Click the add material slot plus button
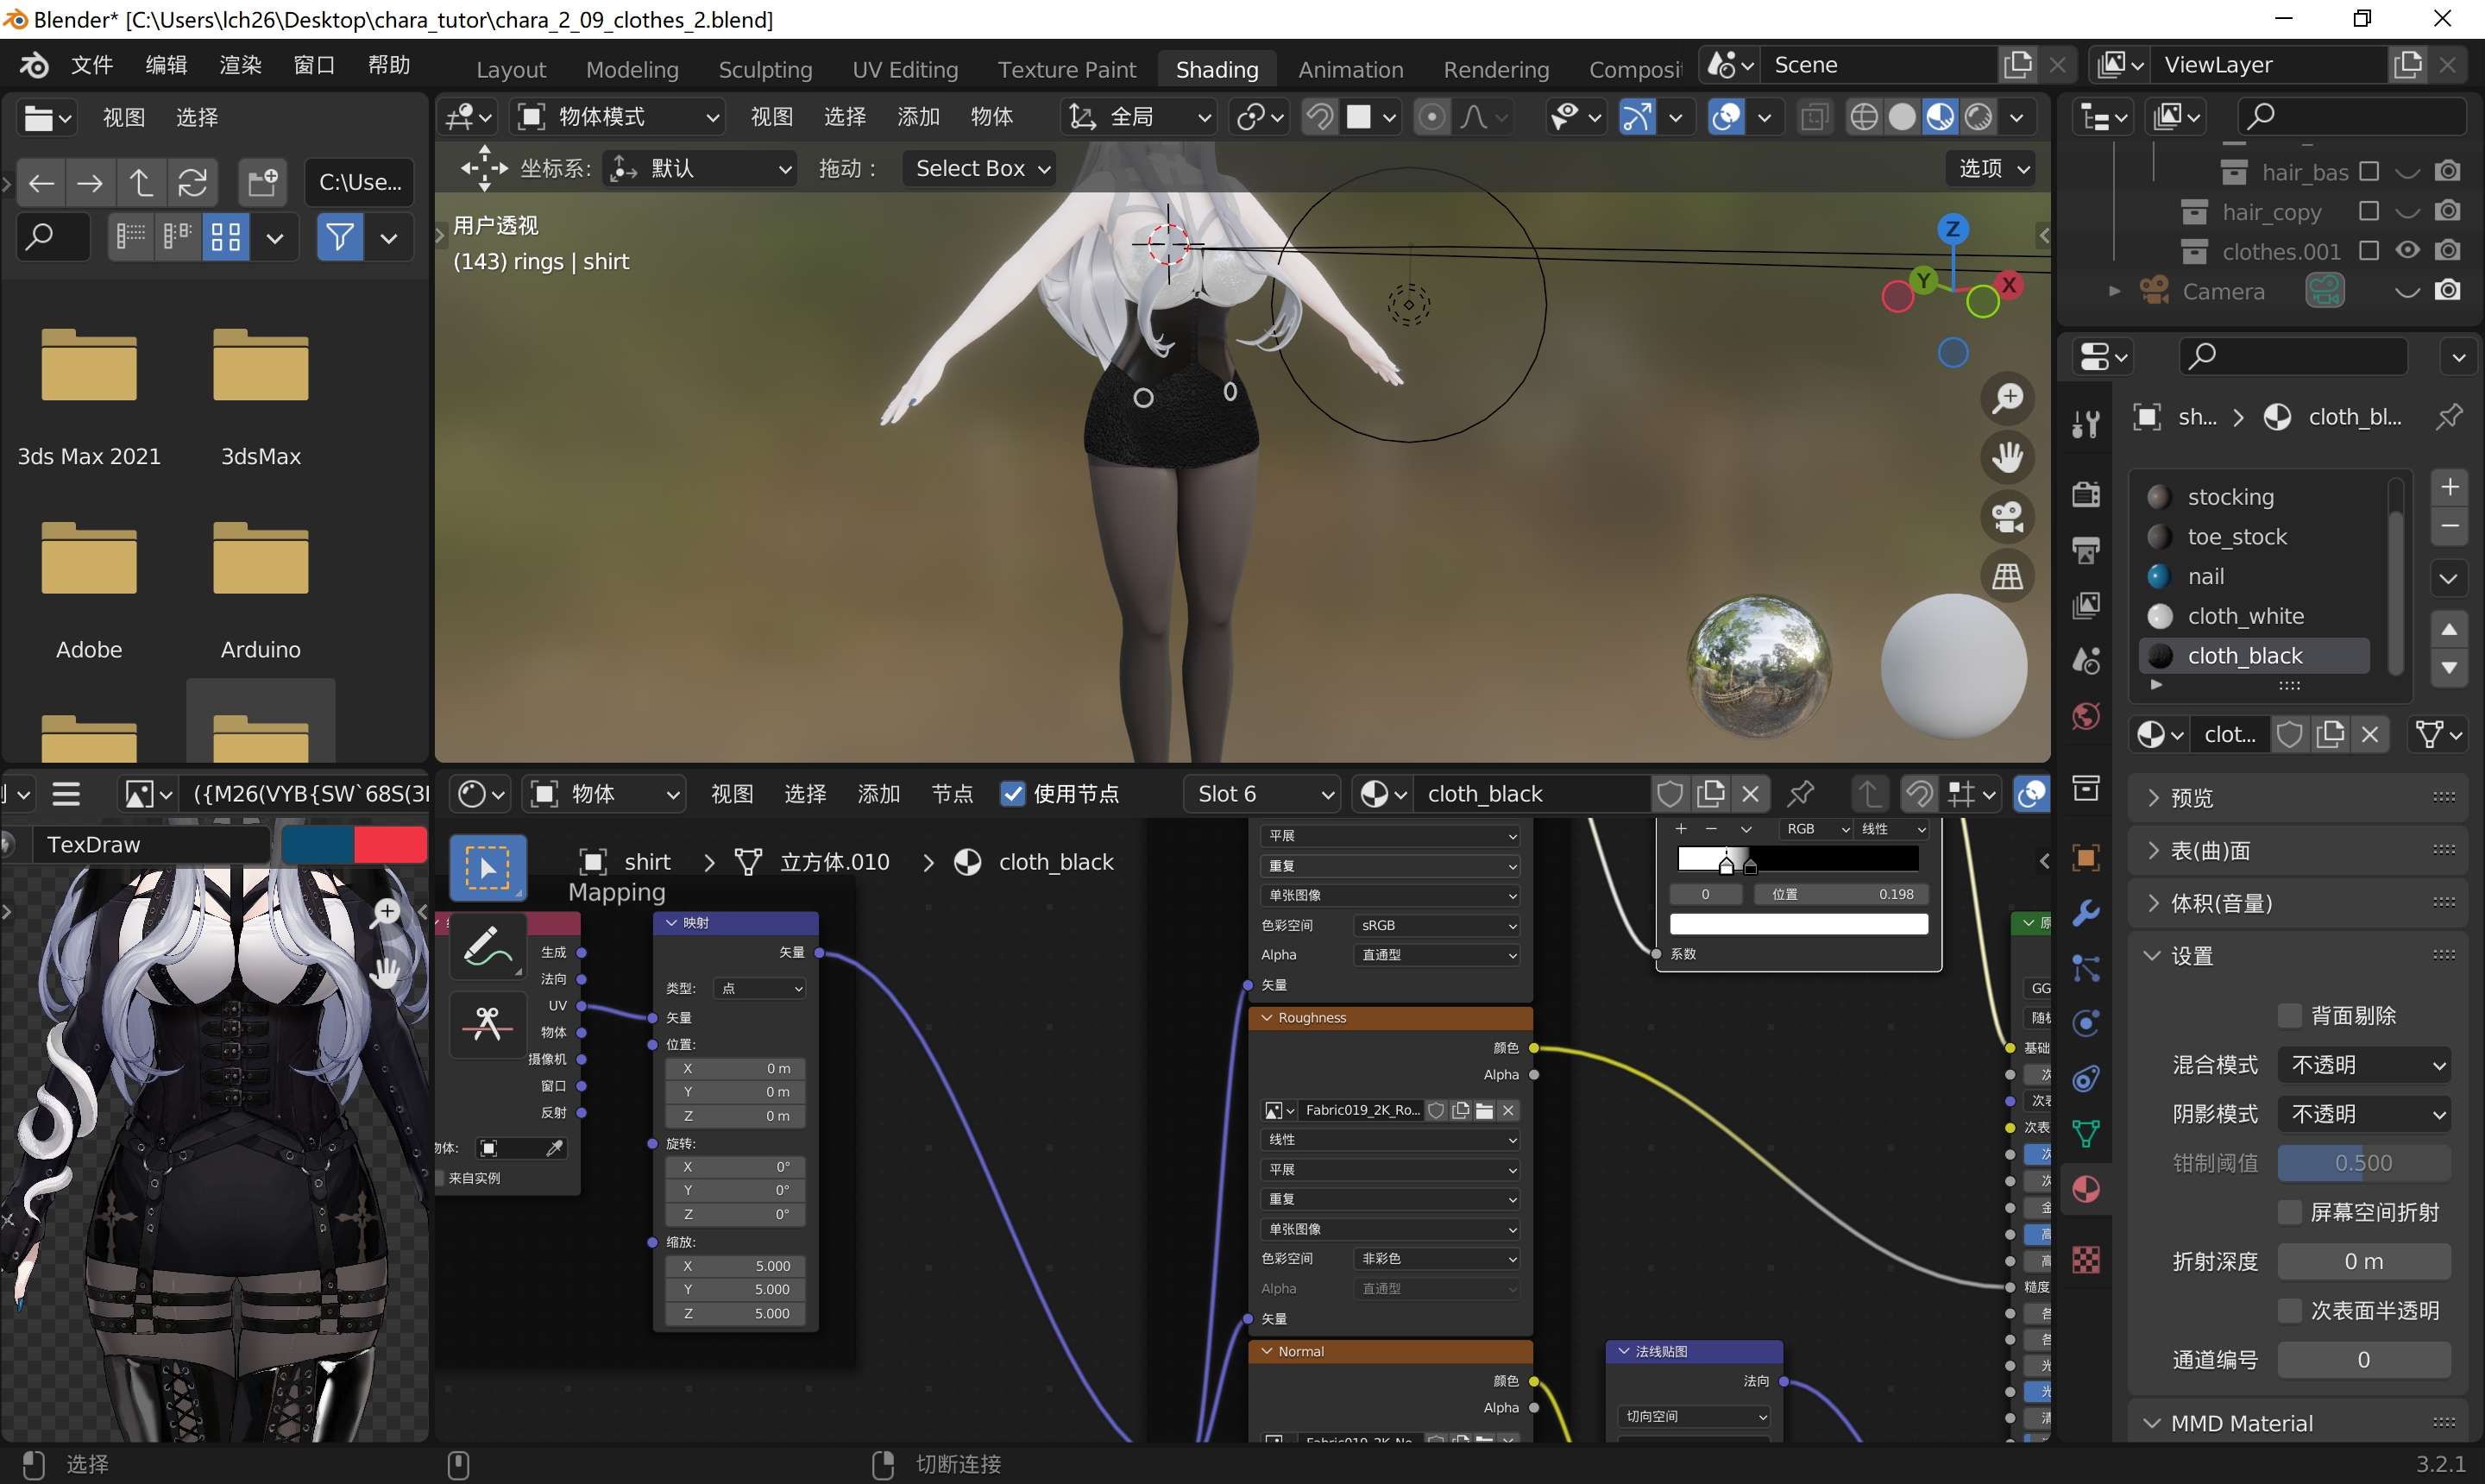Screen dimensions: 2485x1484 pyautogui.click(x=2449, y=487)
